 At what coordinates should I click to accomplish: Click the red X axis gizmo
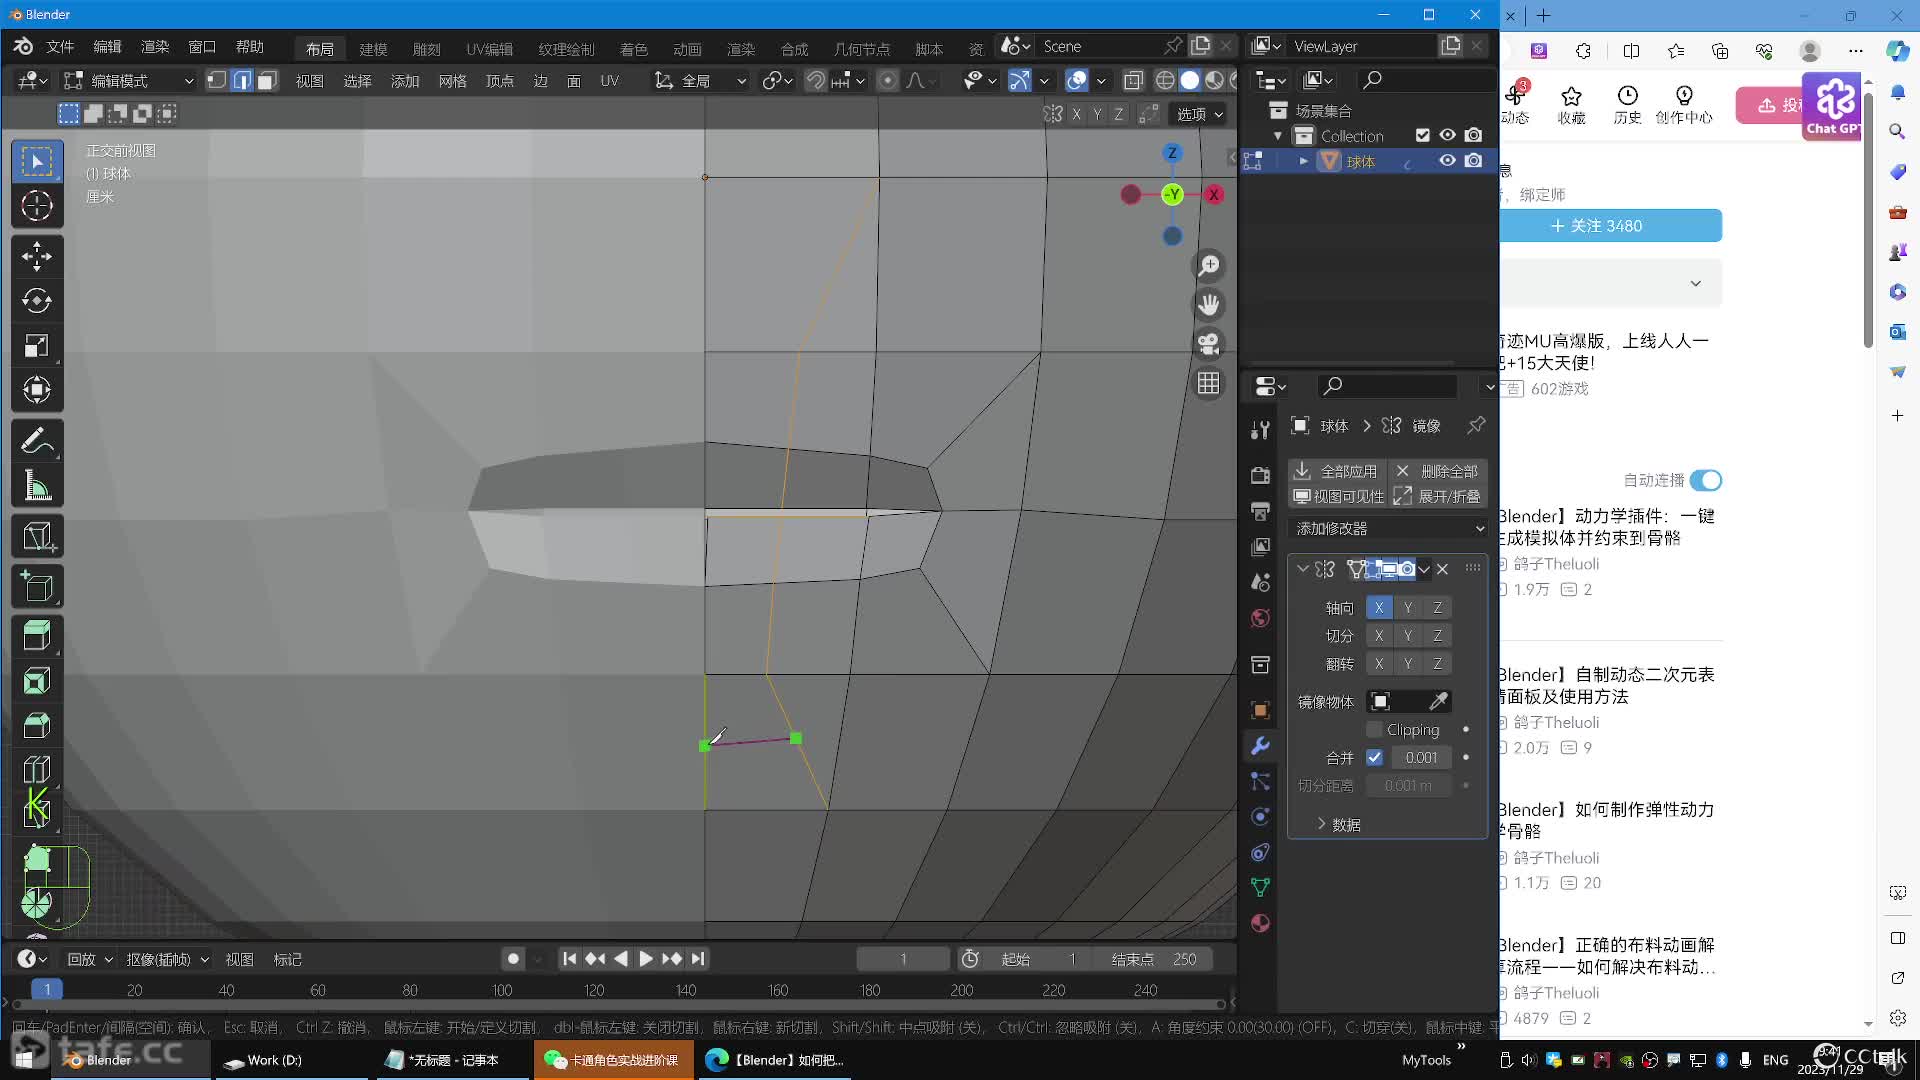pos(1214,194)
